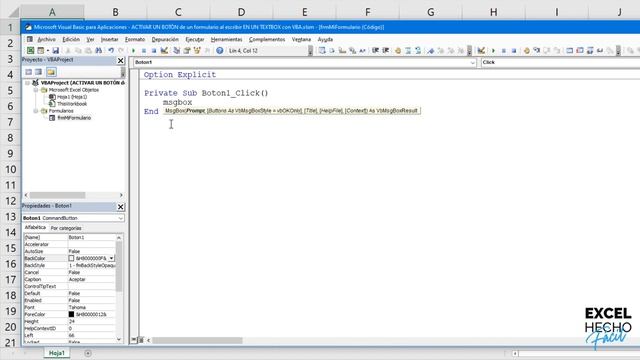Viewport: 640px width, 360px height.
Task: Click the Uncomment Block icon in the Edit toolbar
Action: pos(418,51)
